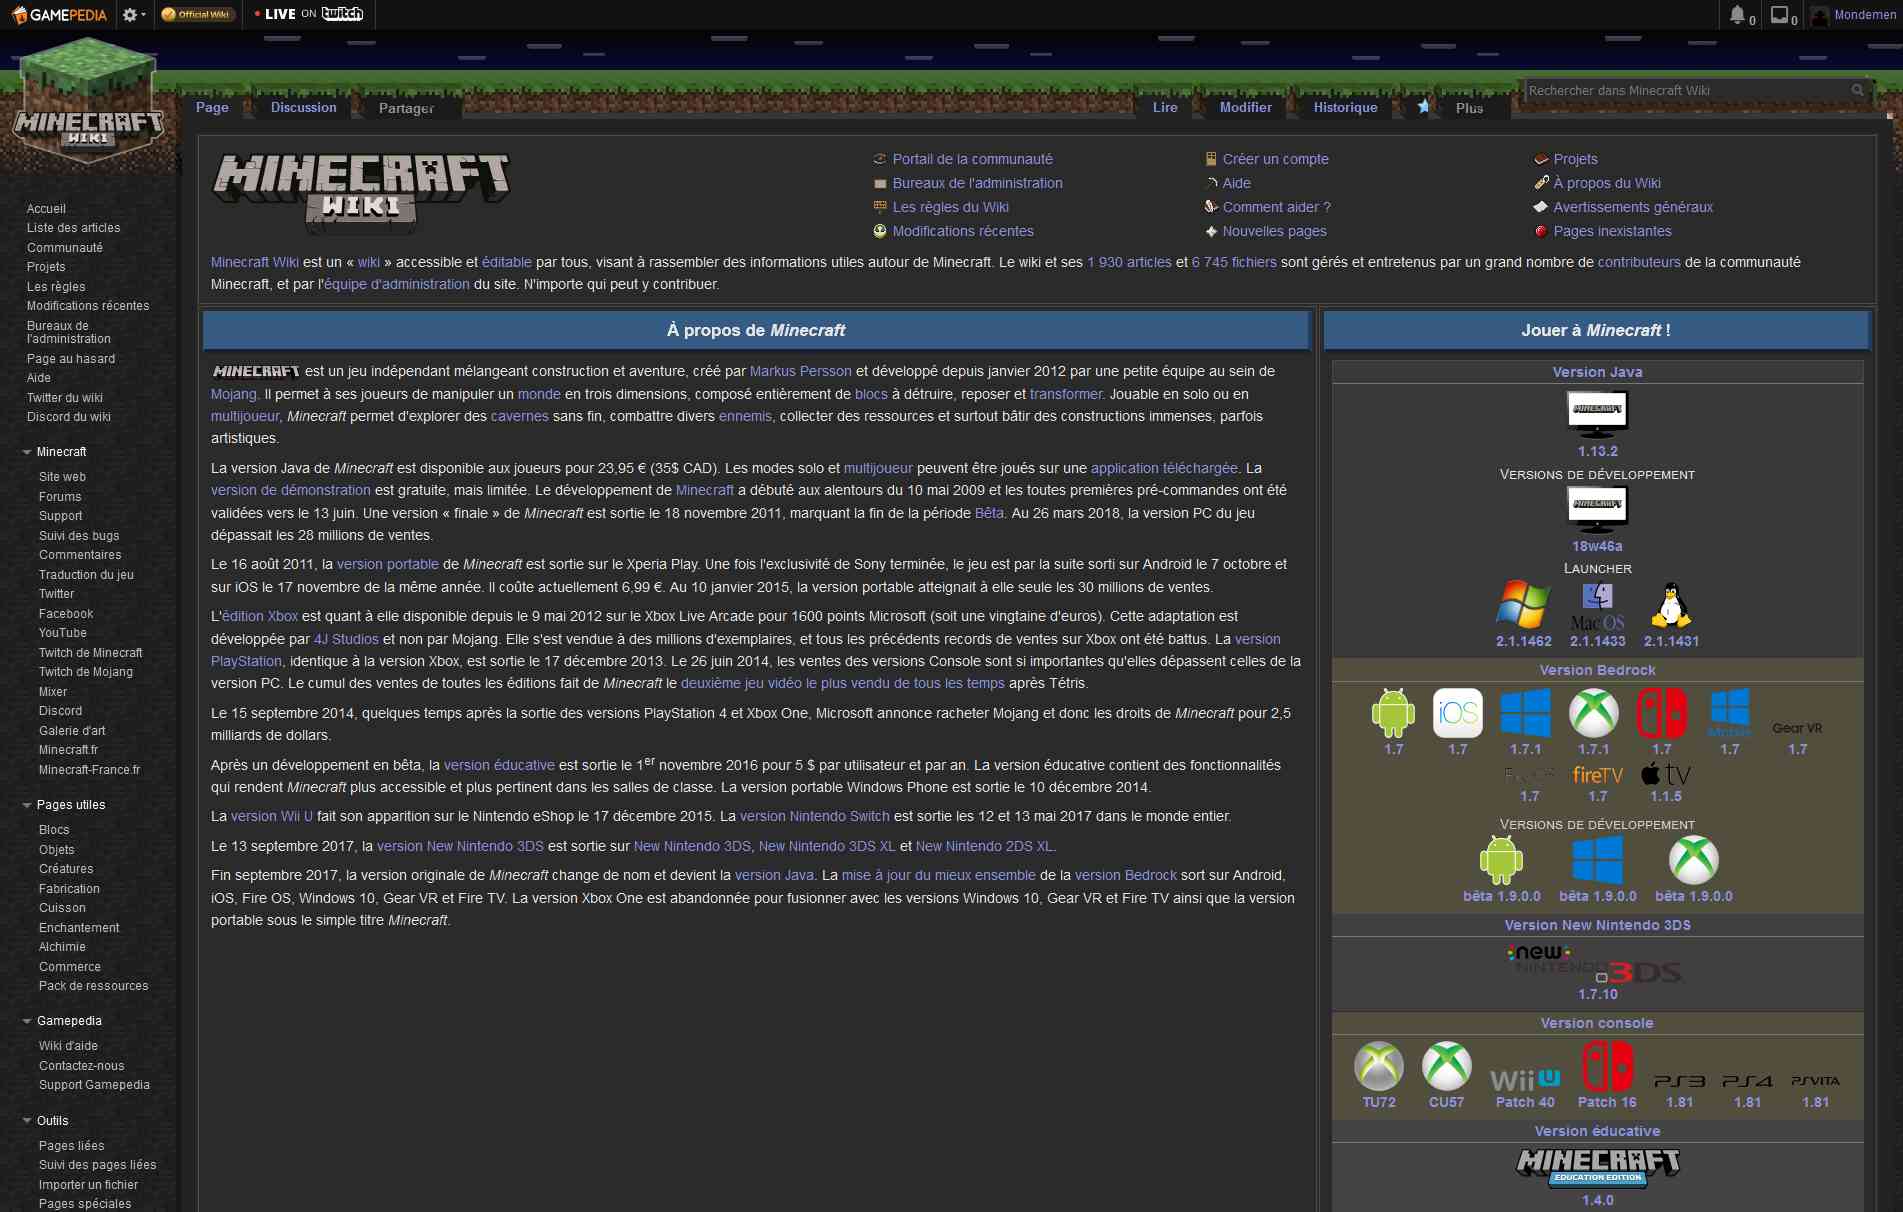
Task: Open Suivi des bugs in sidebar
Action: coord(79,536)
